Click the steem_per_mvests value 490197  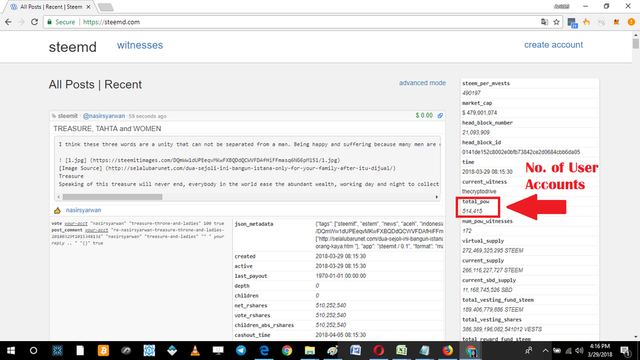(x=471, y=93)
